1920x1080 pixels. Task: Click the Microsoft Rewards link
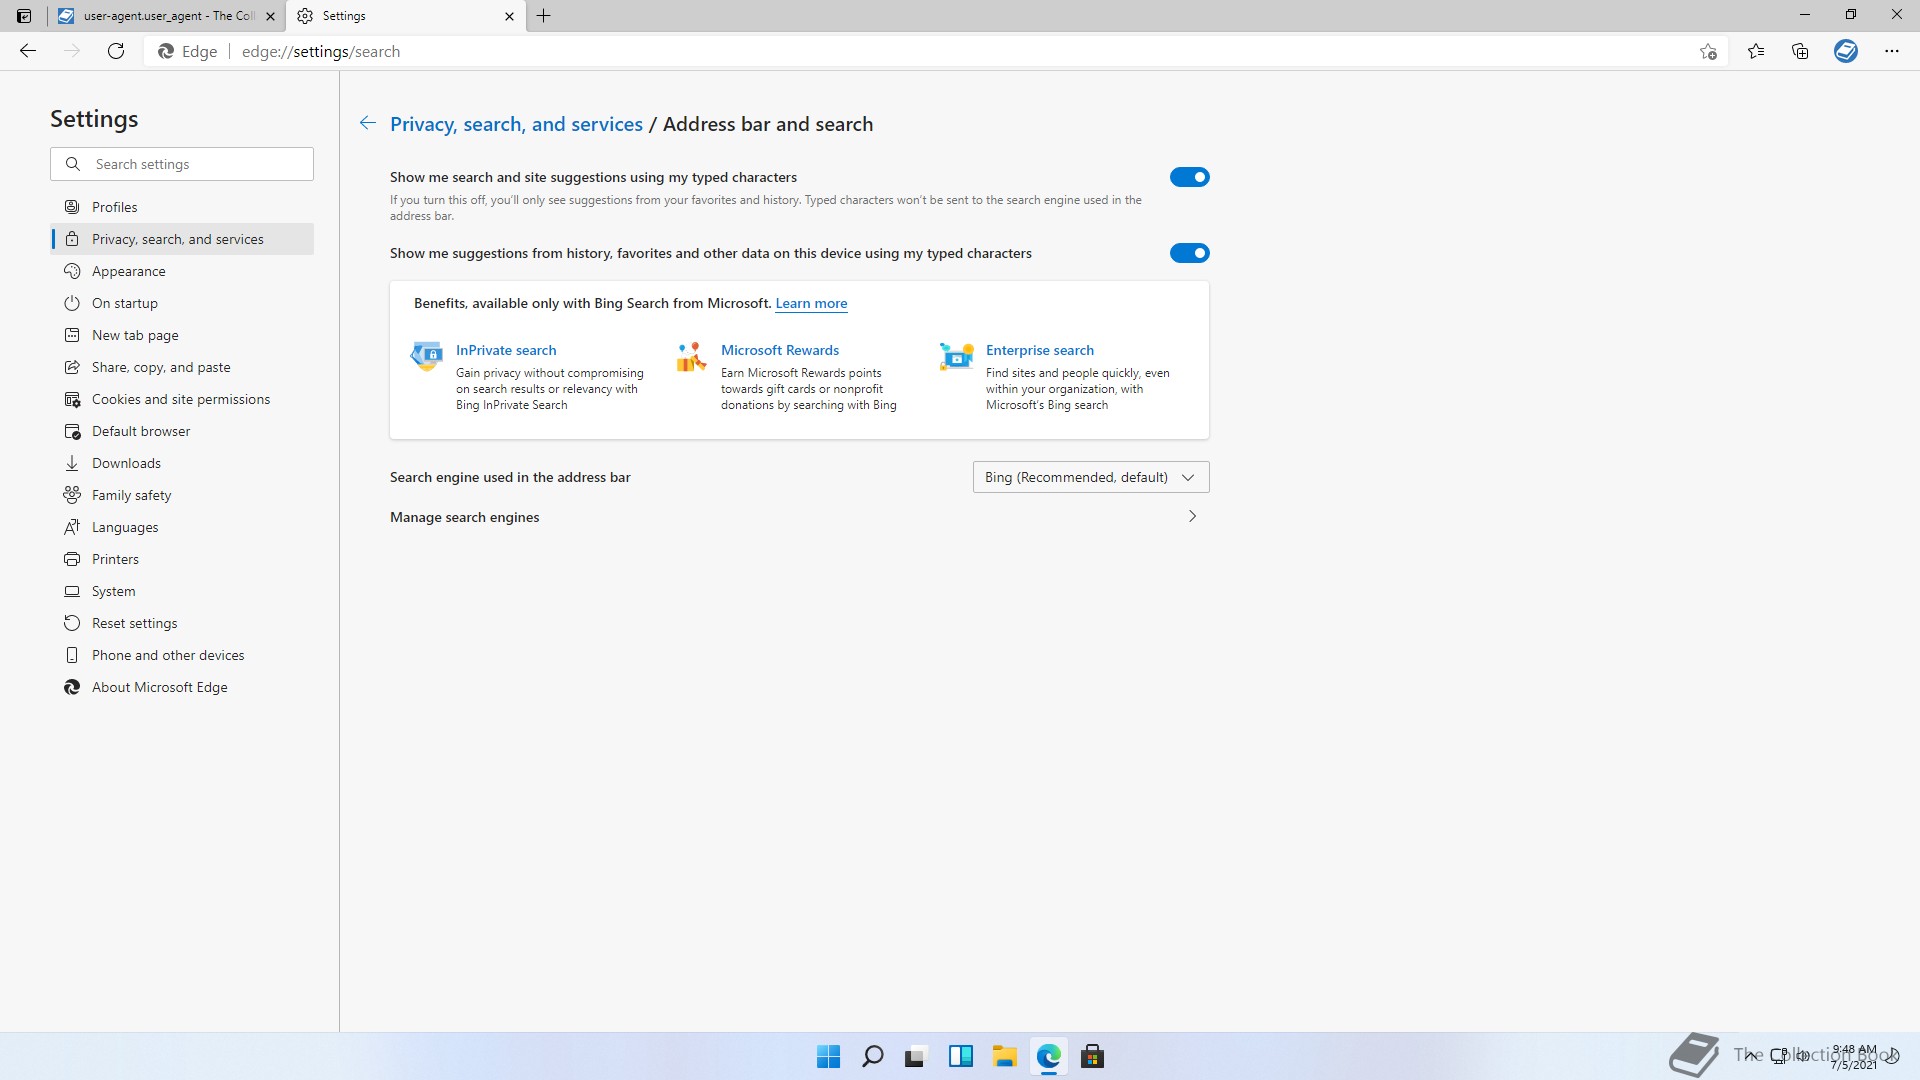click(780, 350)
